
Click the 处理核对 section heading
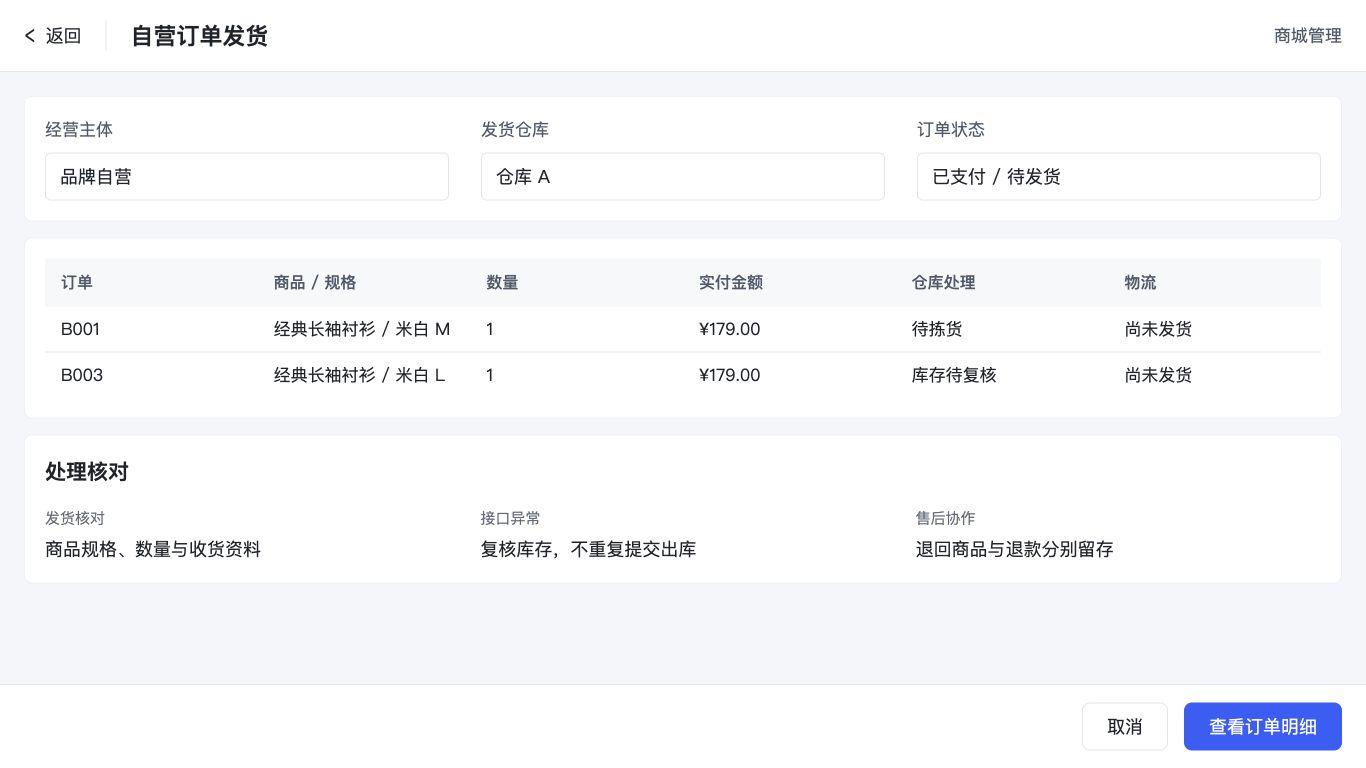(87, 472)
